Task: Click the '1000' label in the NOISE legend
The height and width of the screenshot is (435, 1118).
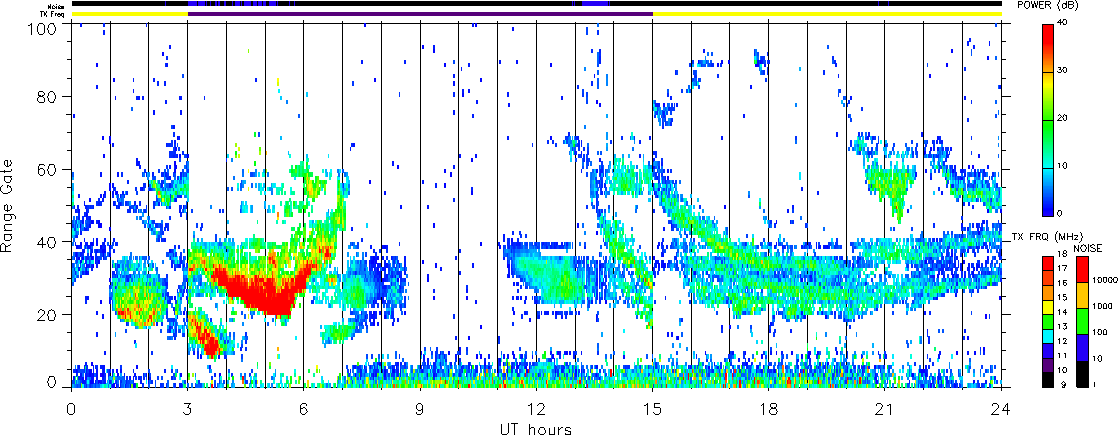Action: pyautogui.click(x=1102, y=306)
